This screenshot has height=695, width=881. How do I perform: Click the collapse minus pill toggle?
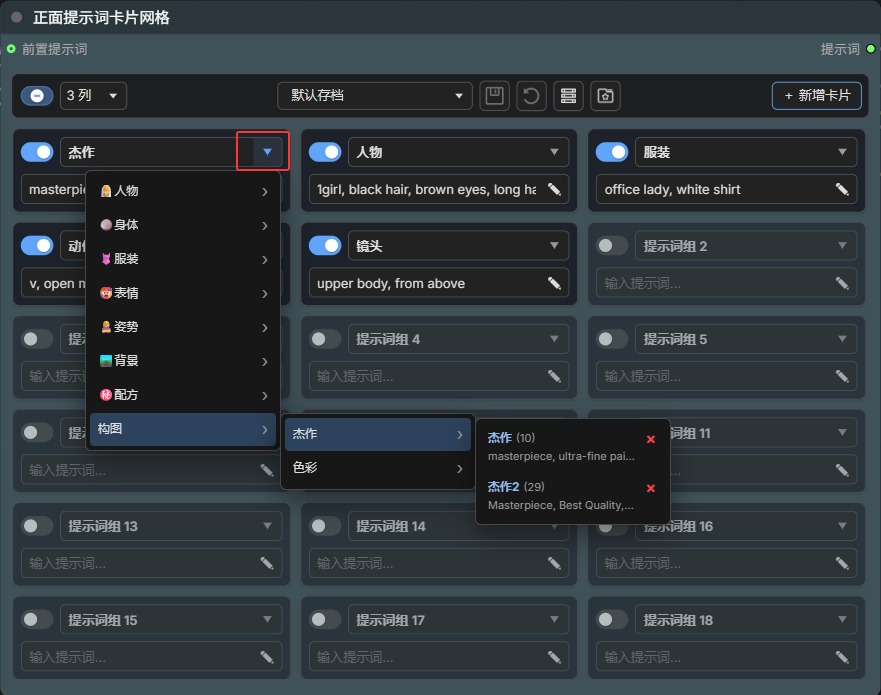[37, 96]
